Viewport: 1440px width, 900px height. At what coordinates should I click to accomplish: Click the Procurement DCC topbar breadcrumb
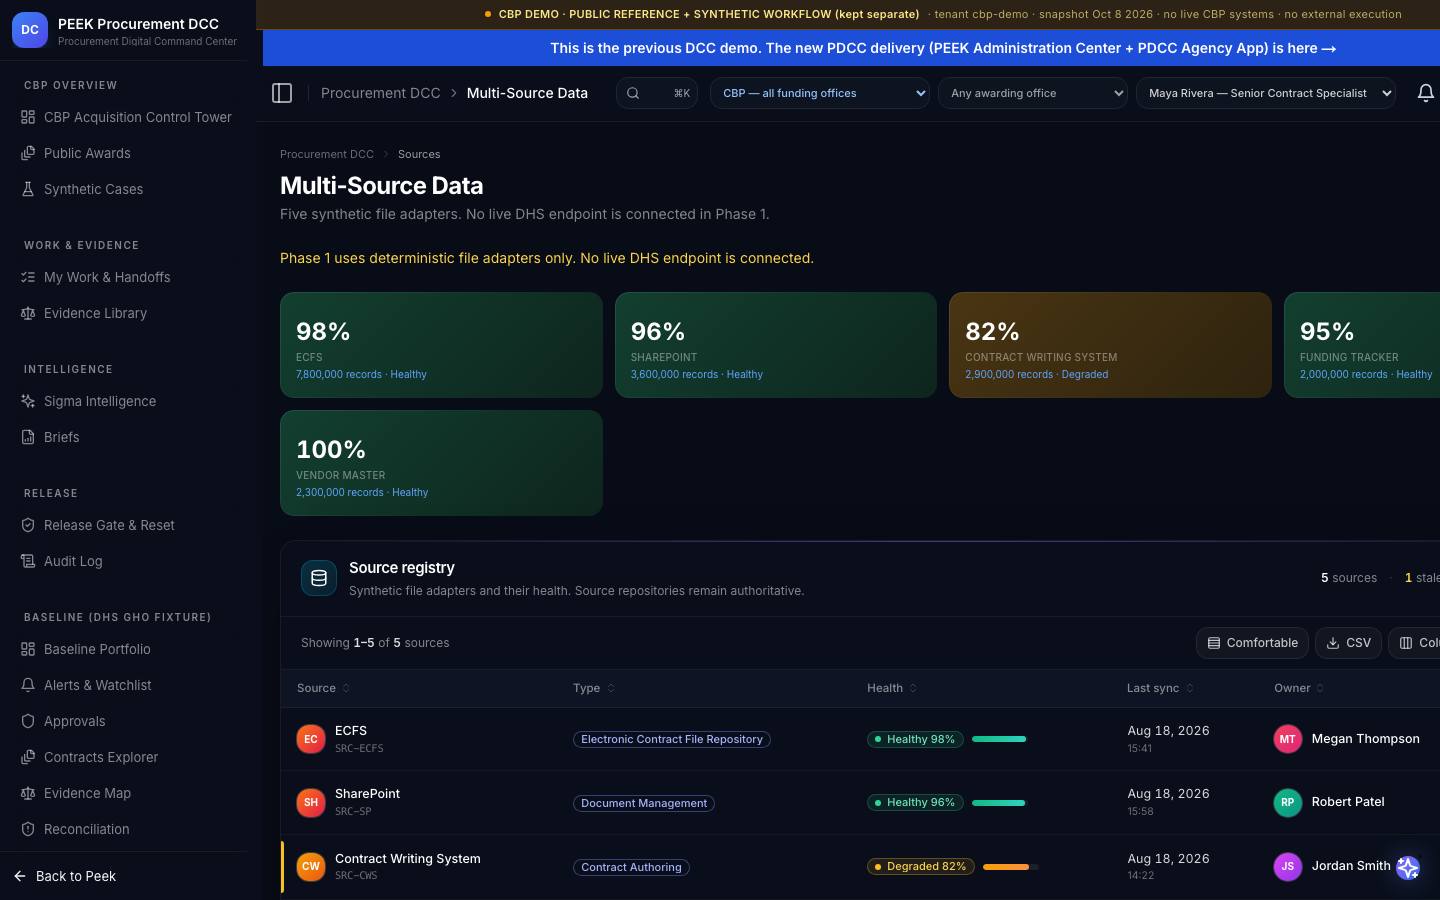[380, 93]
